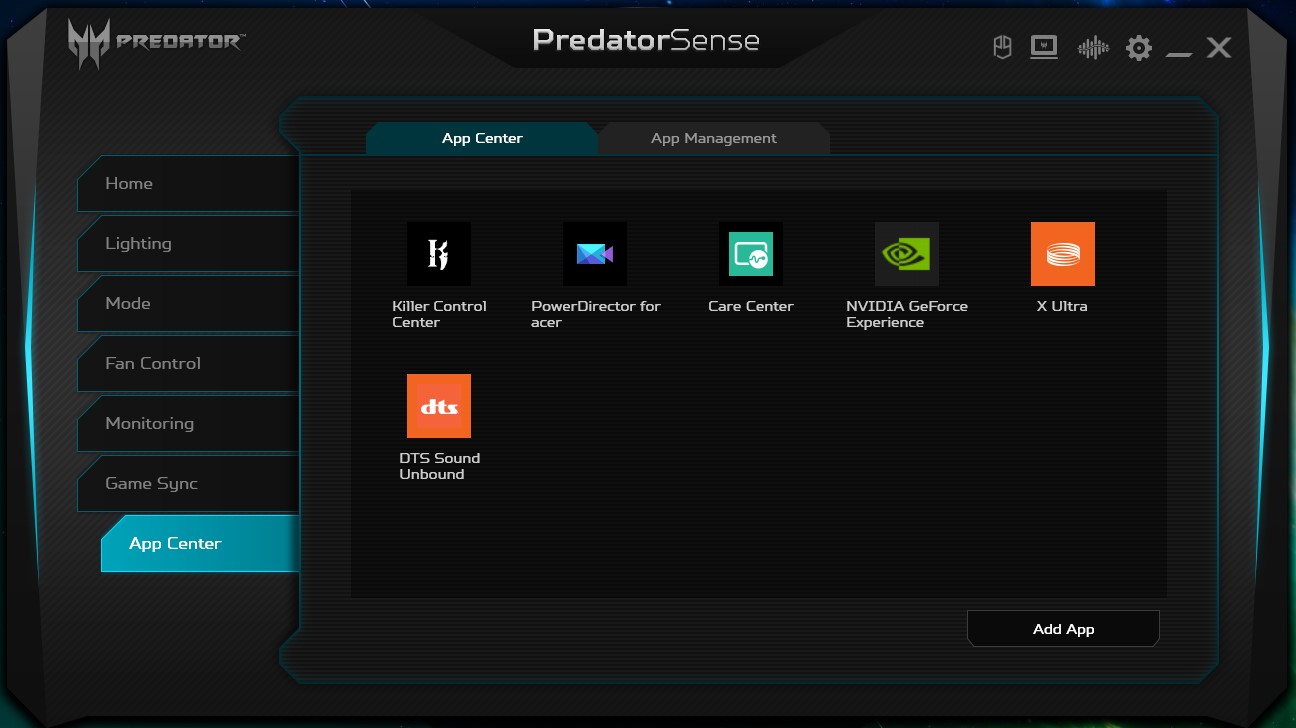Open PowerDirector for acer icon

click(594, 254)
